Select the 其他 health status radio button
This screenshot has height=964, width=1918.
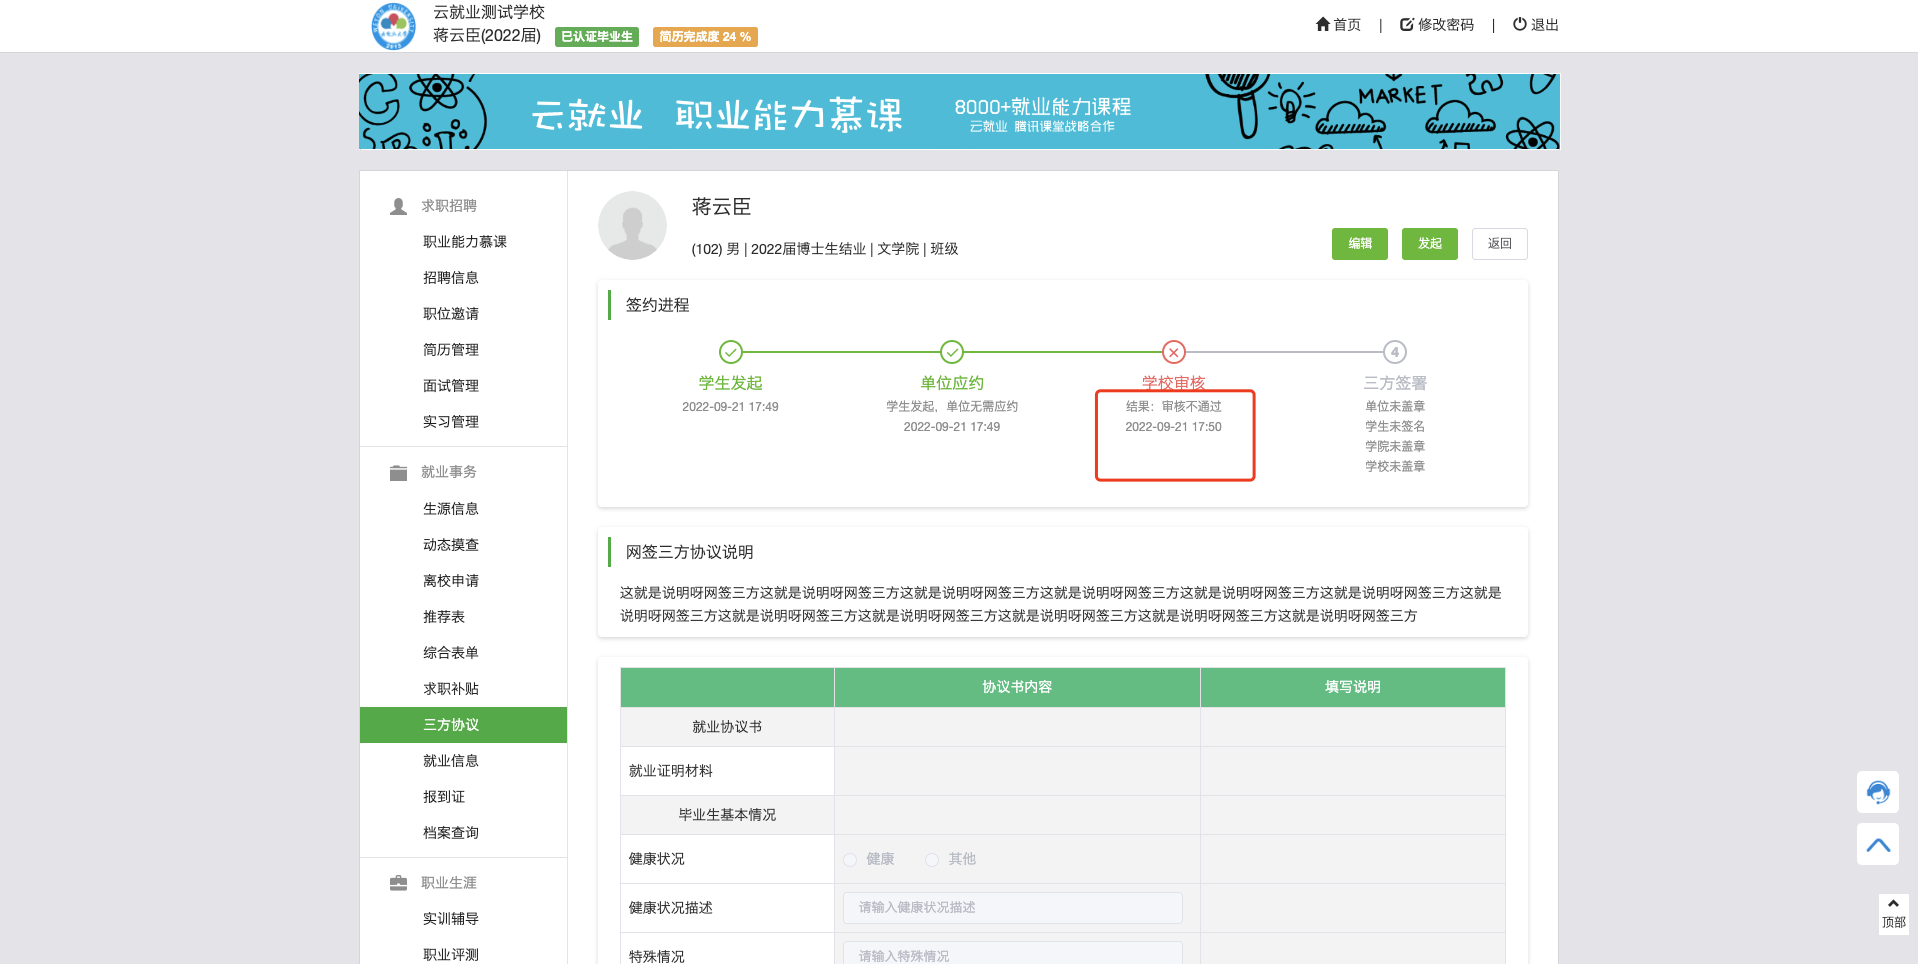[x=932, y=860]
